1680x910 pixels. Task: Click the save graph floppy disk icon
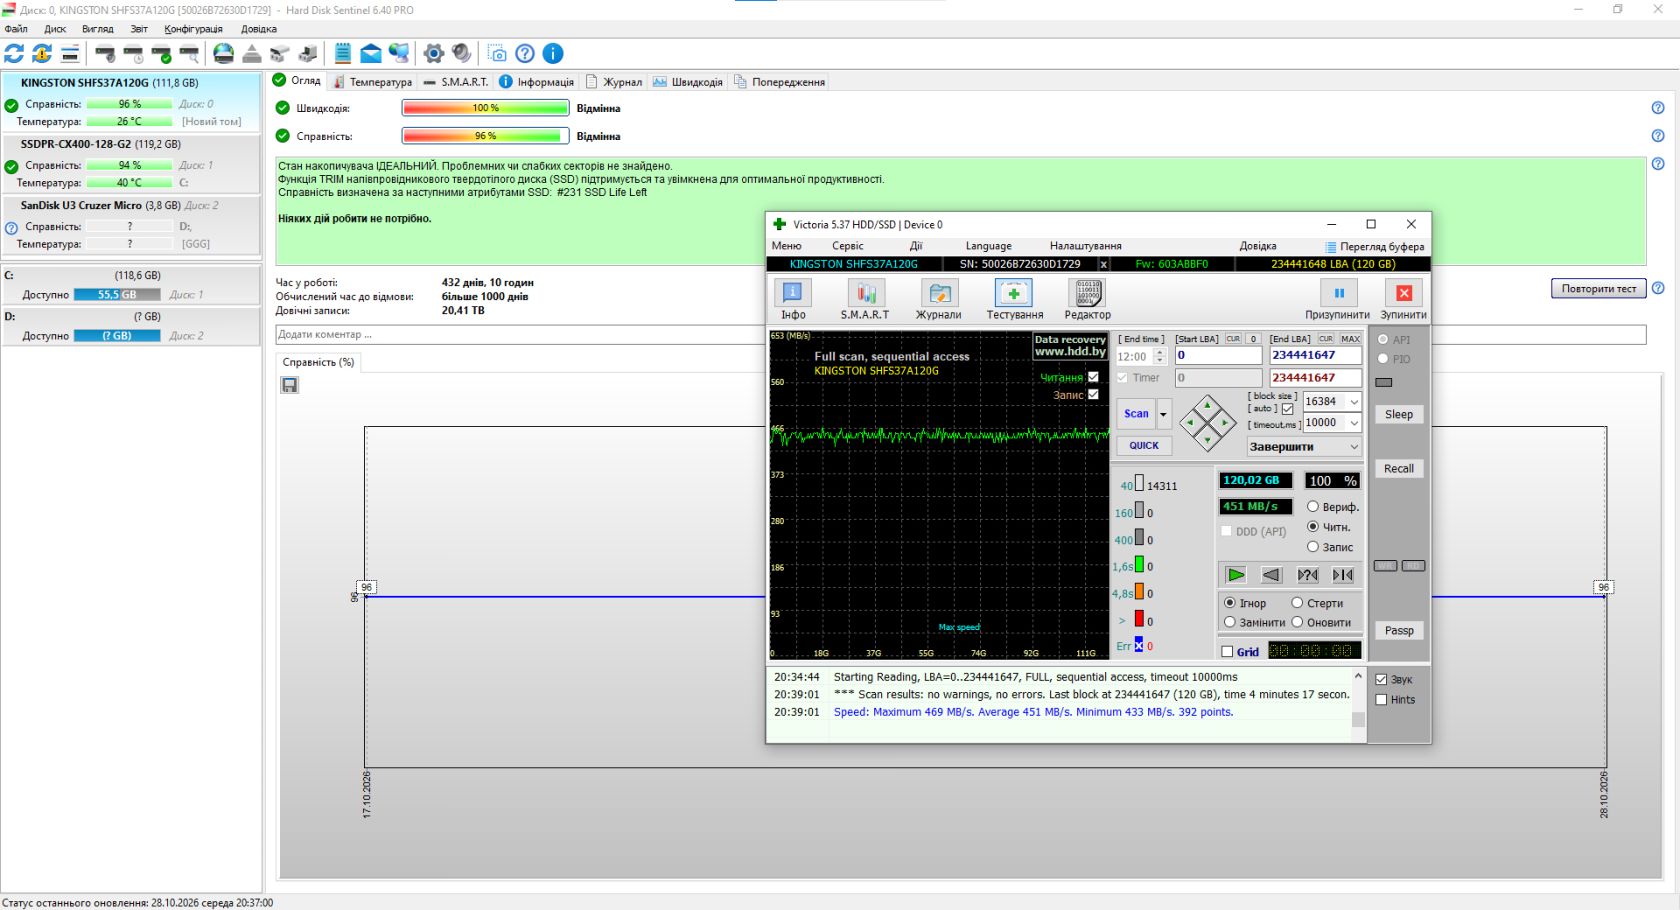coord(289,385)
